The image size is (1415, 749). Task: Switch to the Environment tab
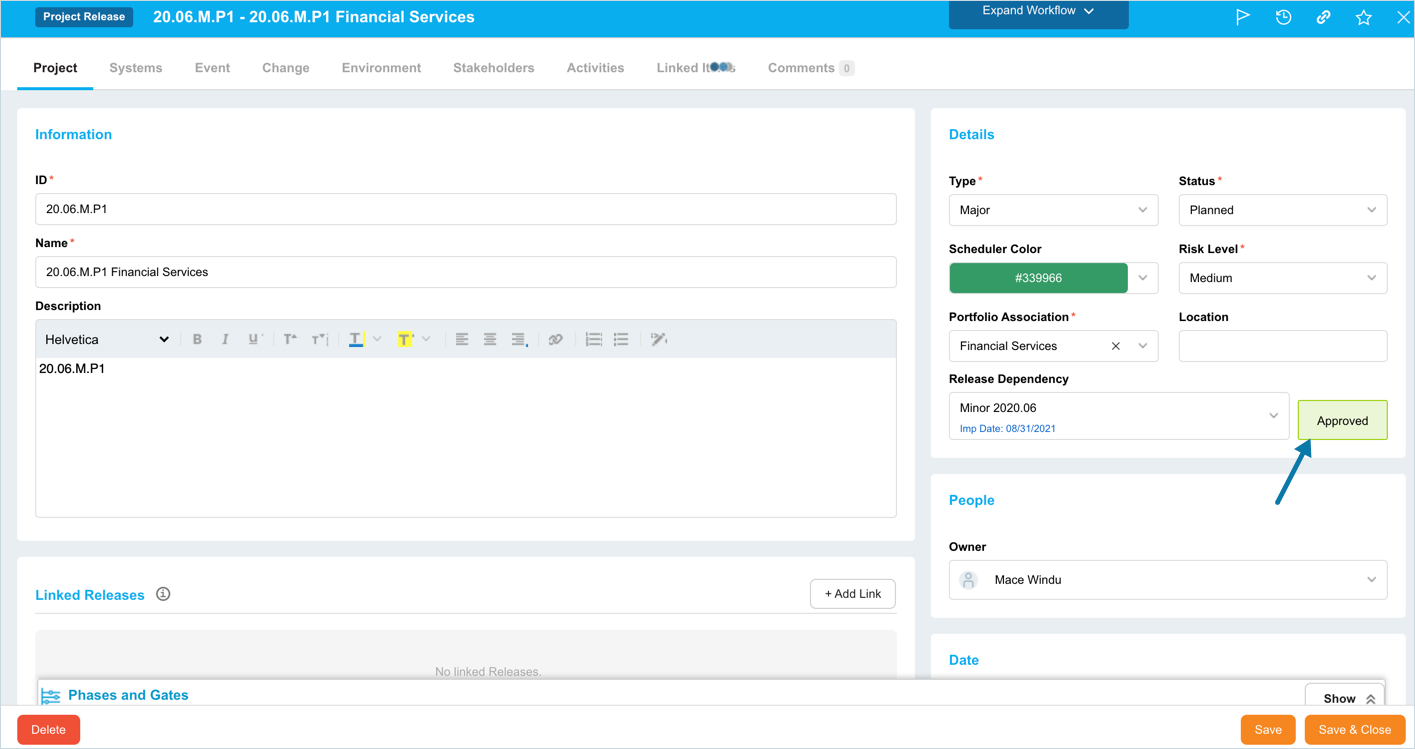[381, 68]
